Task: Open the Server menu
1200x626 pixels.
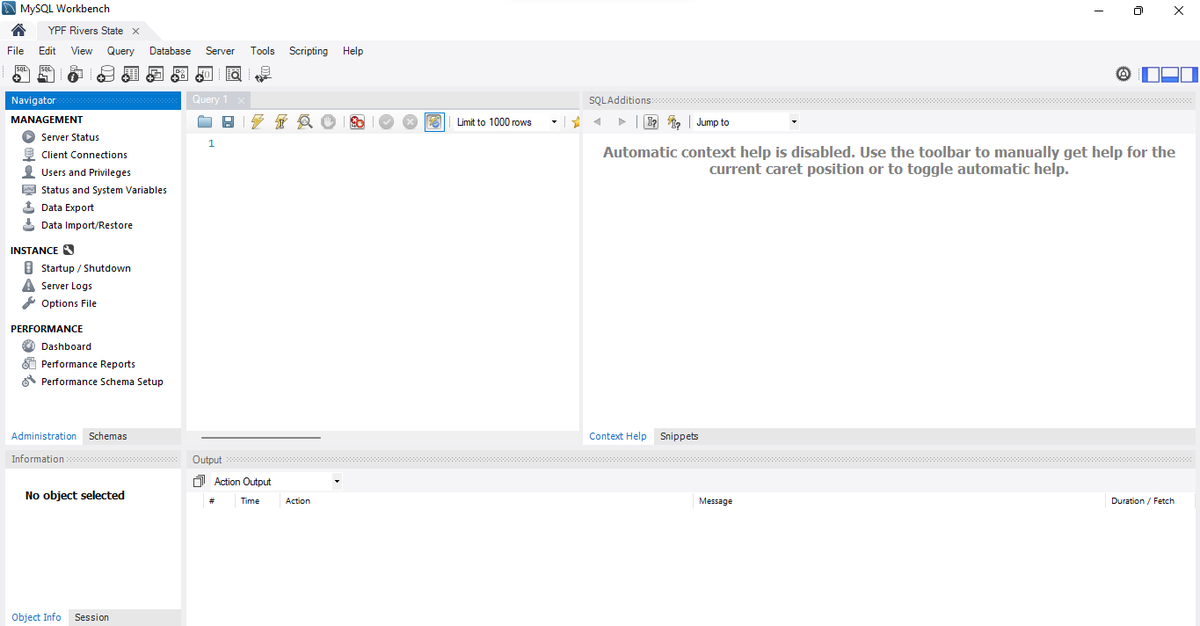Action: (220, 51)
